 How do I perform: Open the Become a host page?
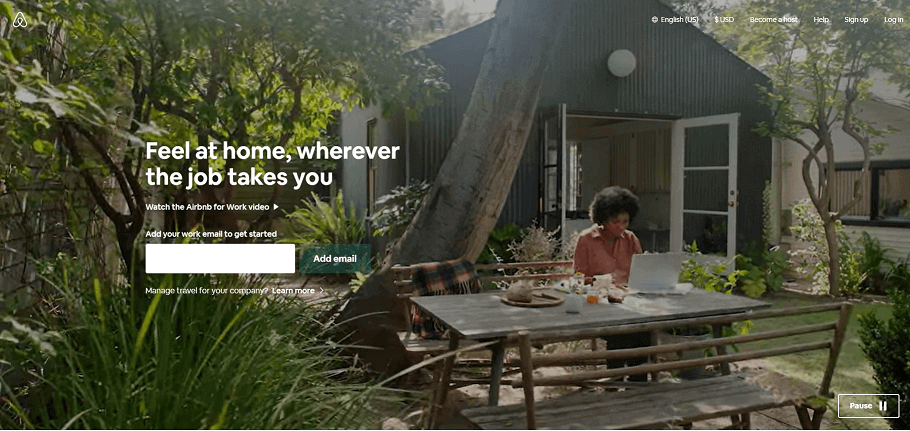773,20
